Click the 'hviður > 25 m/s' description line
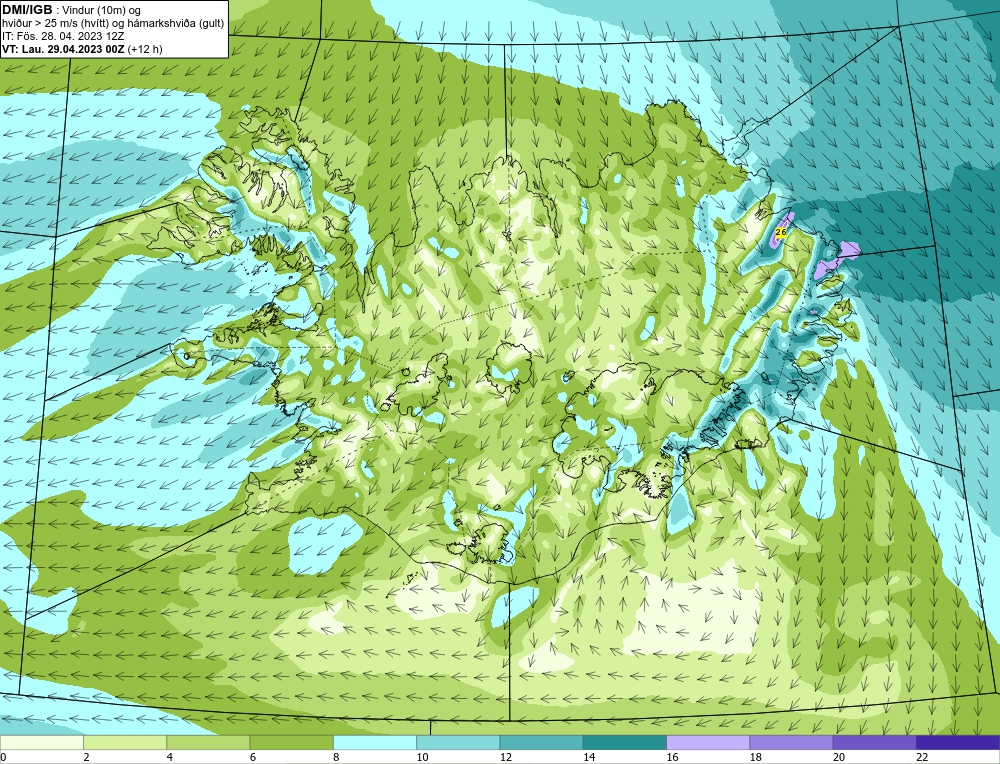The height and width of the screenshot is (764, 1000). coord(113,24)
